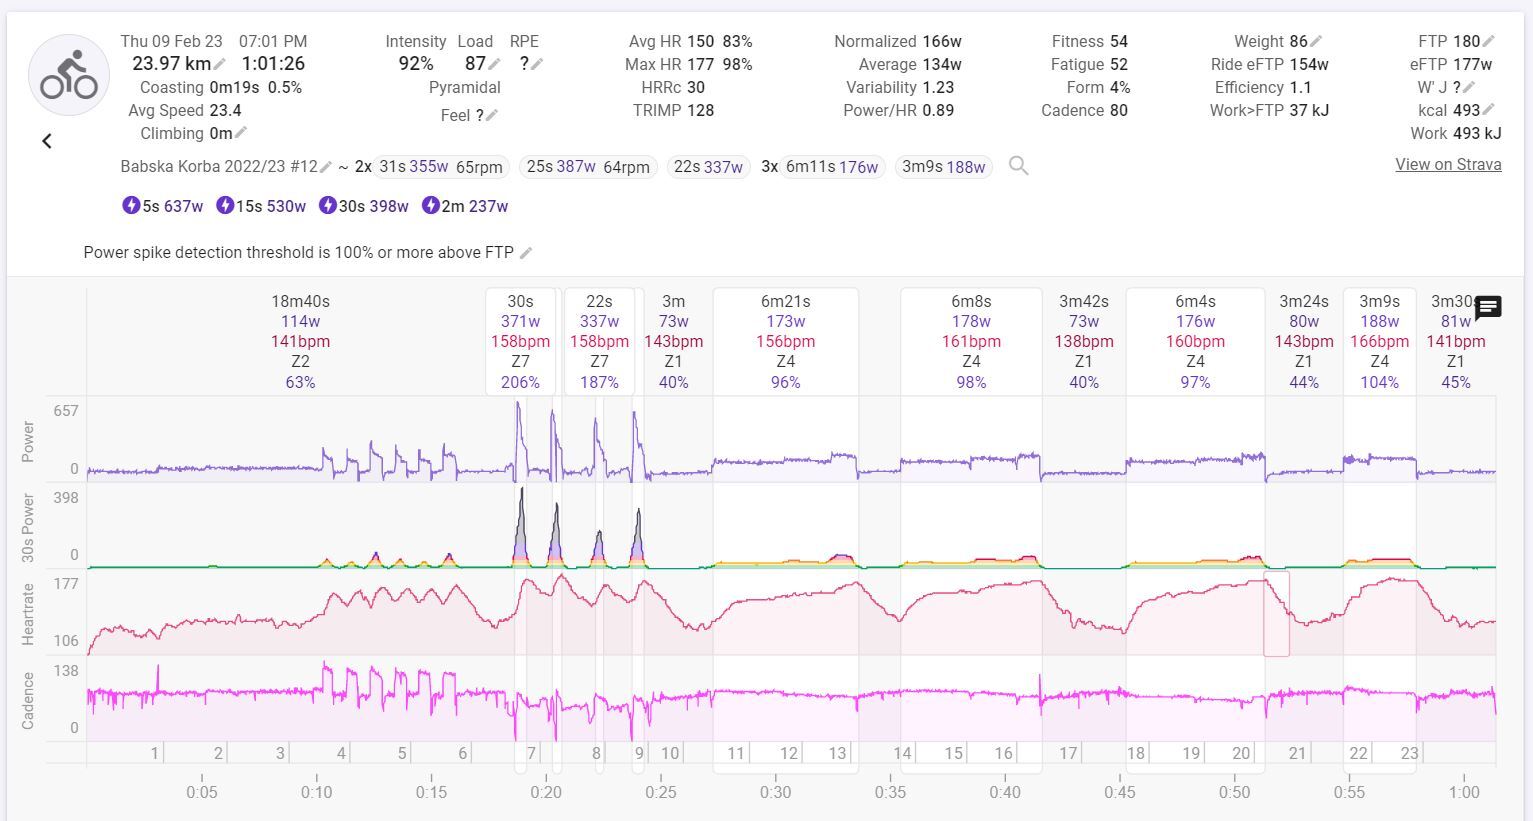Viewport: 1533px width, 821px height.
Task: Open View on Strava link
Action: (1448, 165)
